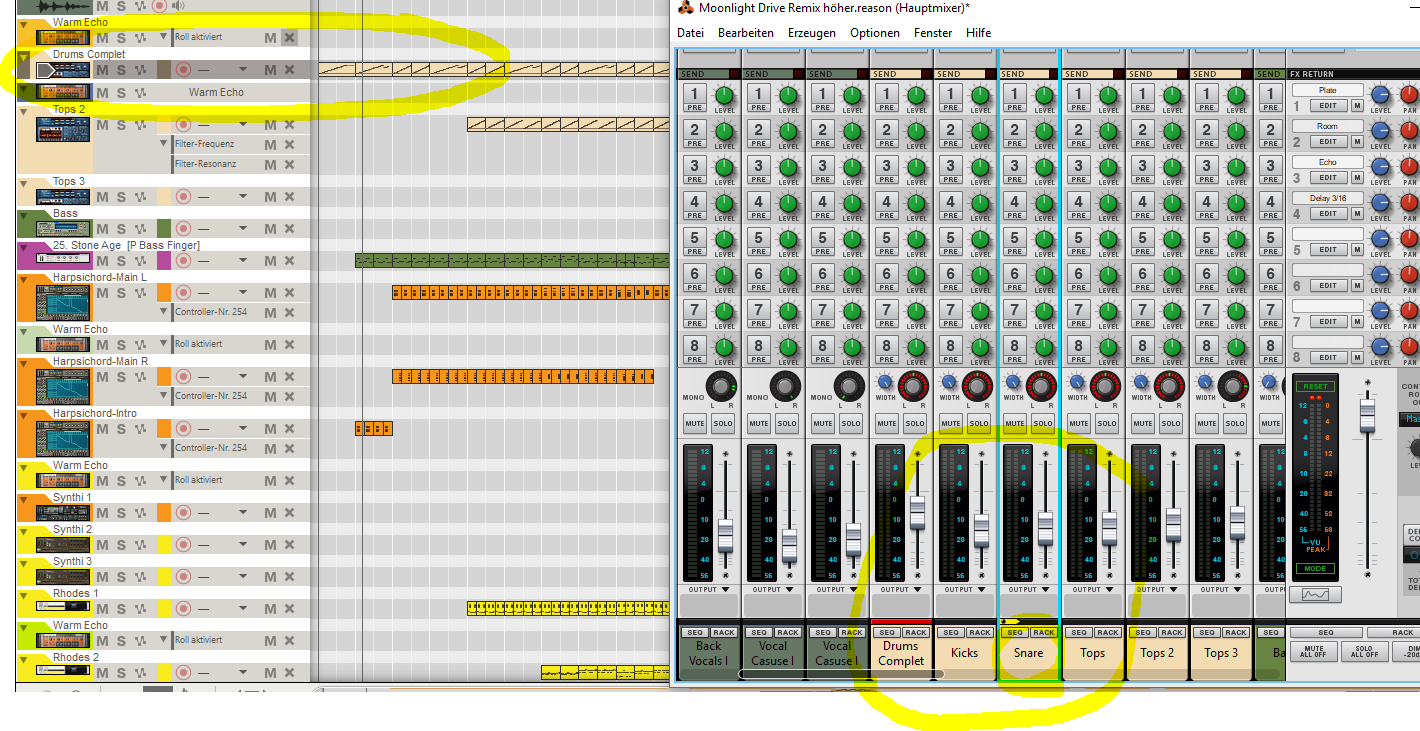Click the MODE button under master meter
The height and width of the screenshot is (731, 1420).
(x=1315, y=568)
